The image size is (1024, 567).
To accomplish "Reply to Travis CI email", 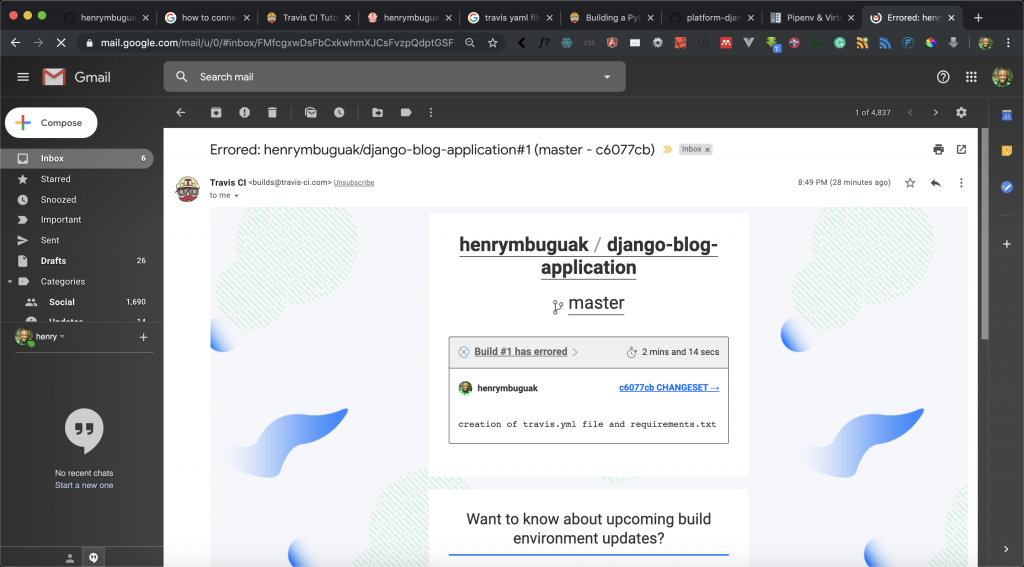I will (935, 183).
